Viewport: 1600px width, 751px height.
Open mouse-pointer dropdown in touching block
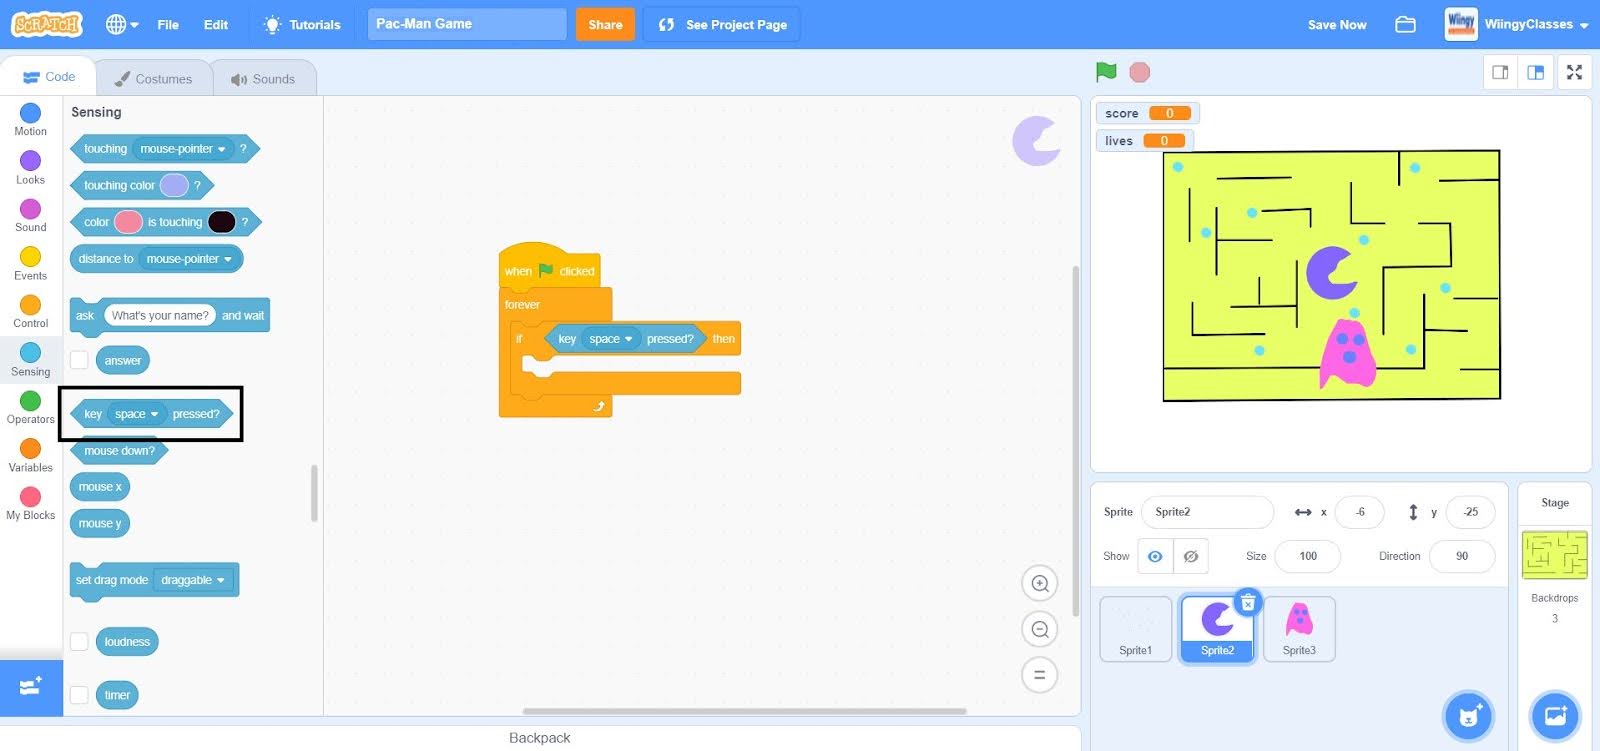183,149
